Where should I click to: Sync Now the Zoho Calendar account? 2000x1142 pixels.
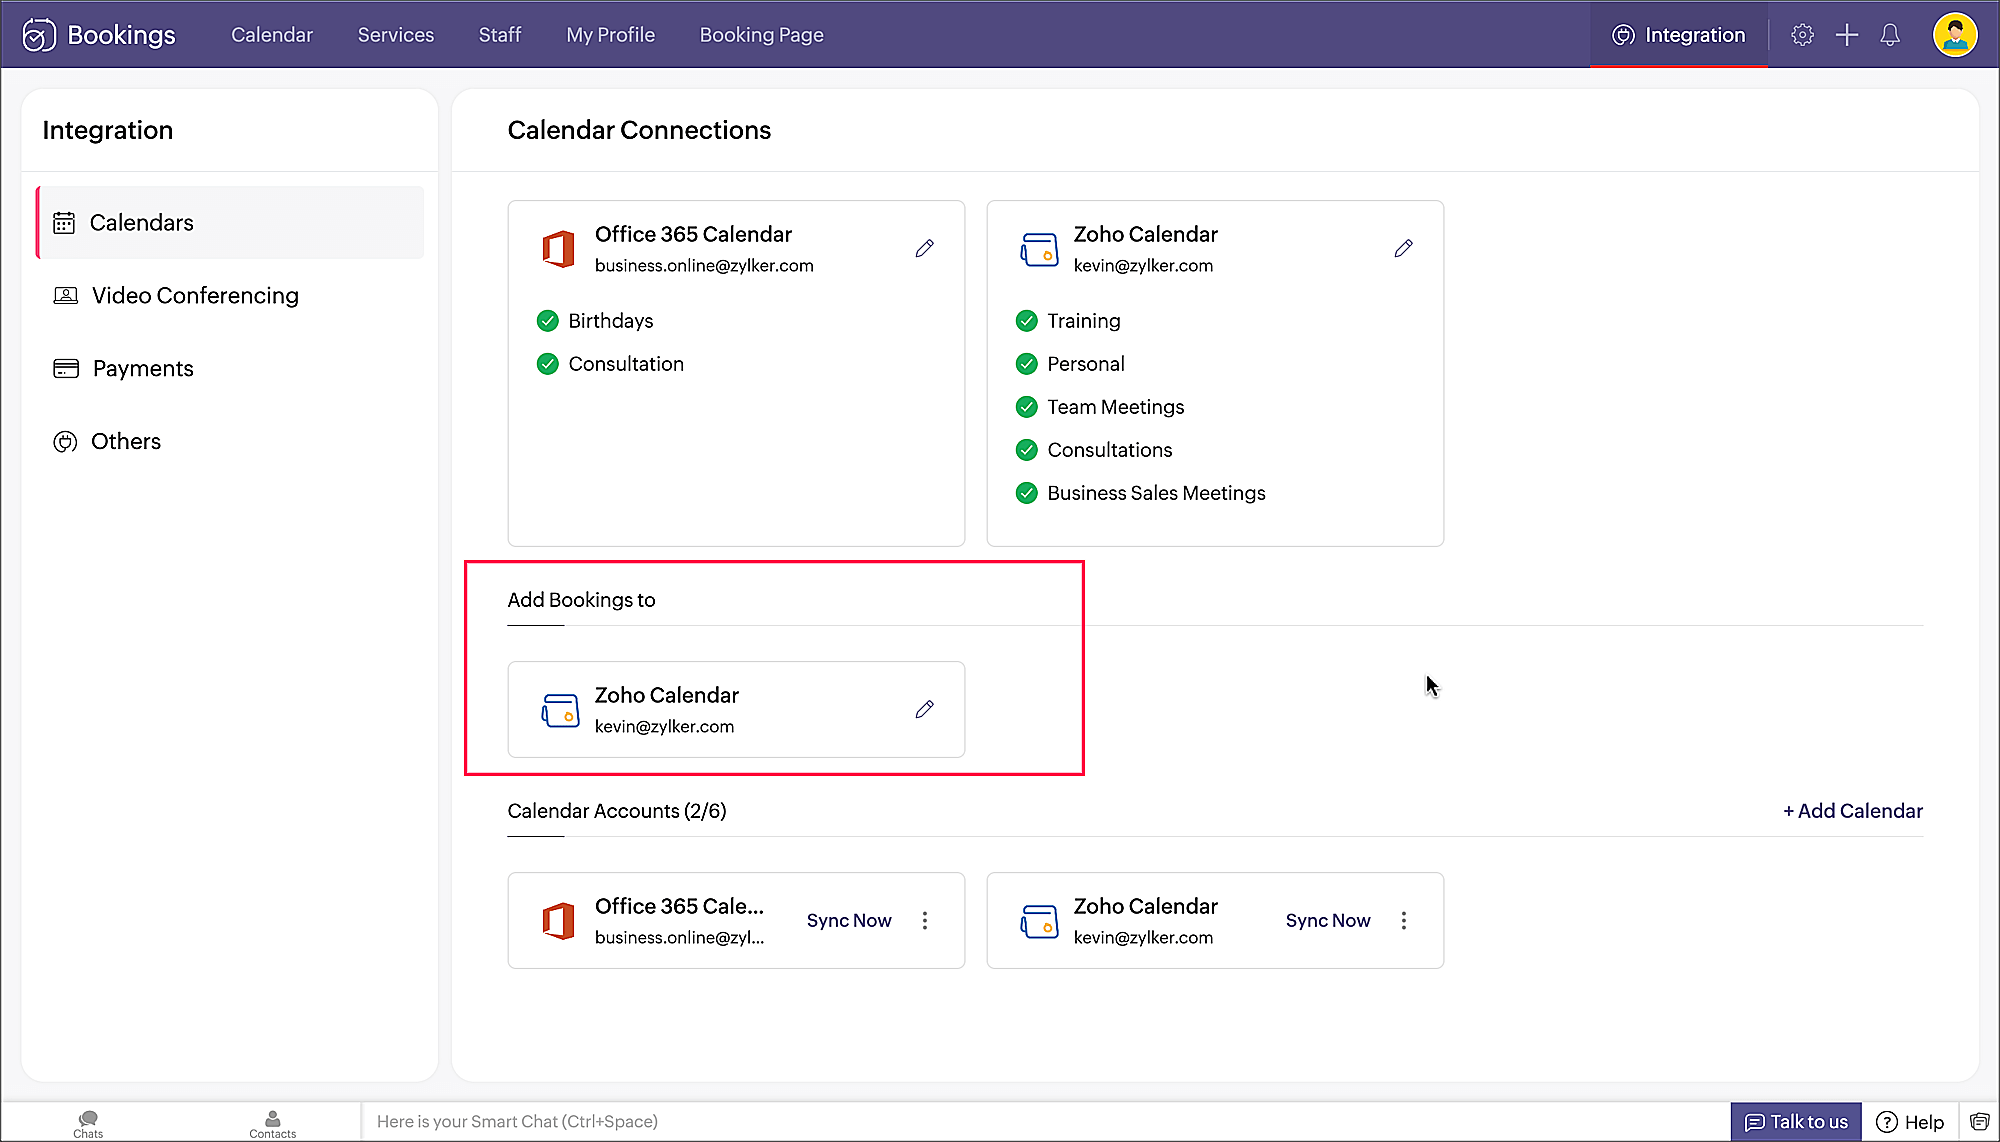click(1328, 920)
